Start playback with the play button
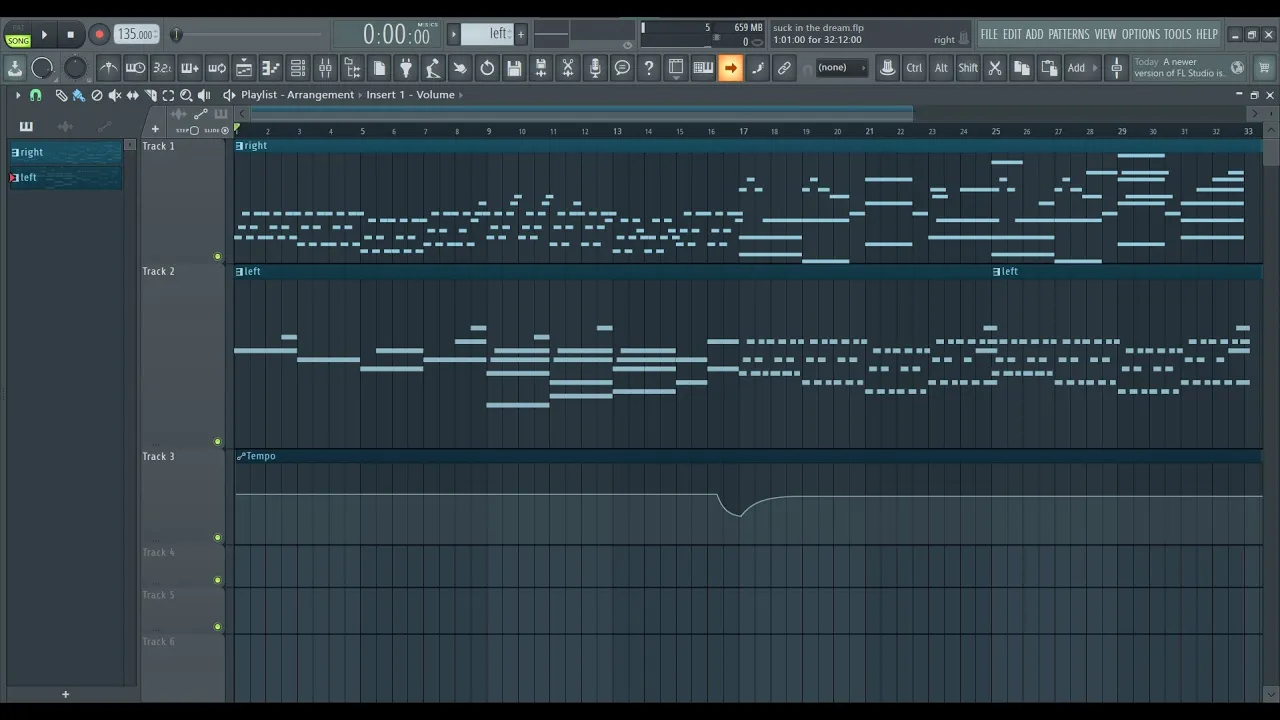Image resolution: width=1280 pixels, height=720 pixels. [44, 35]
